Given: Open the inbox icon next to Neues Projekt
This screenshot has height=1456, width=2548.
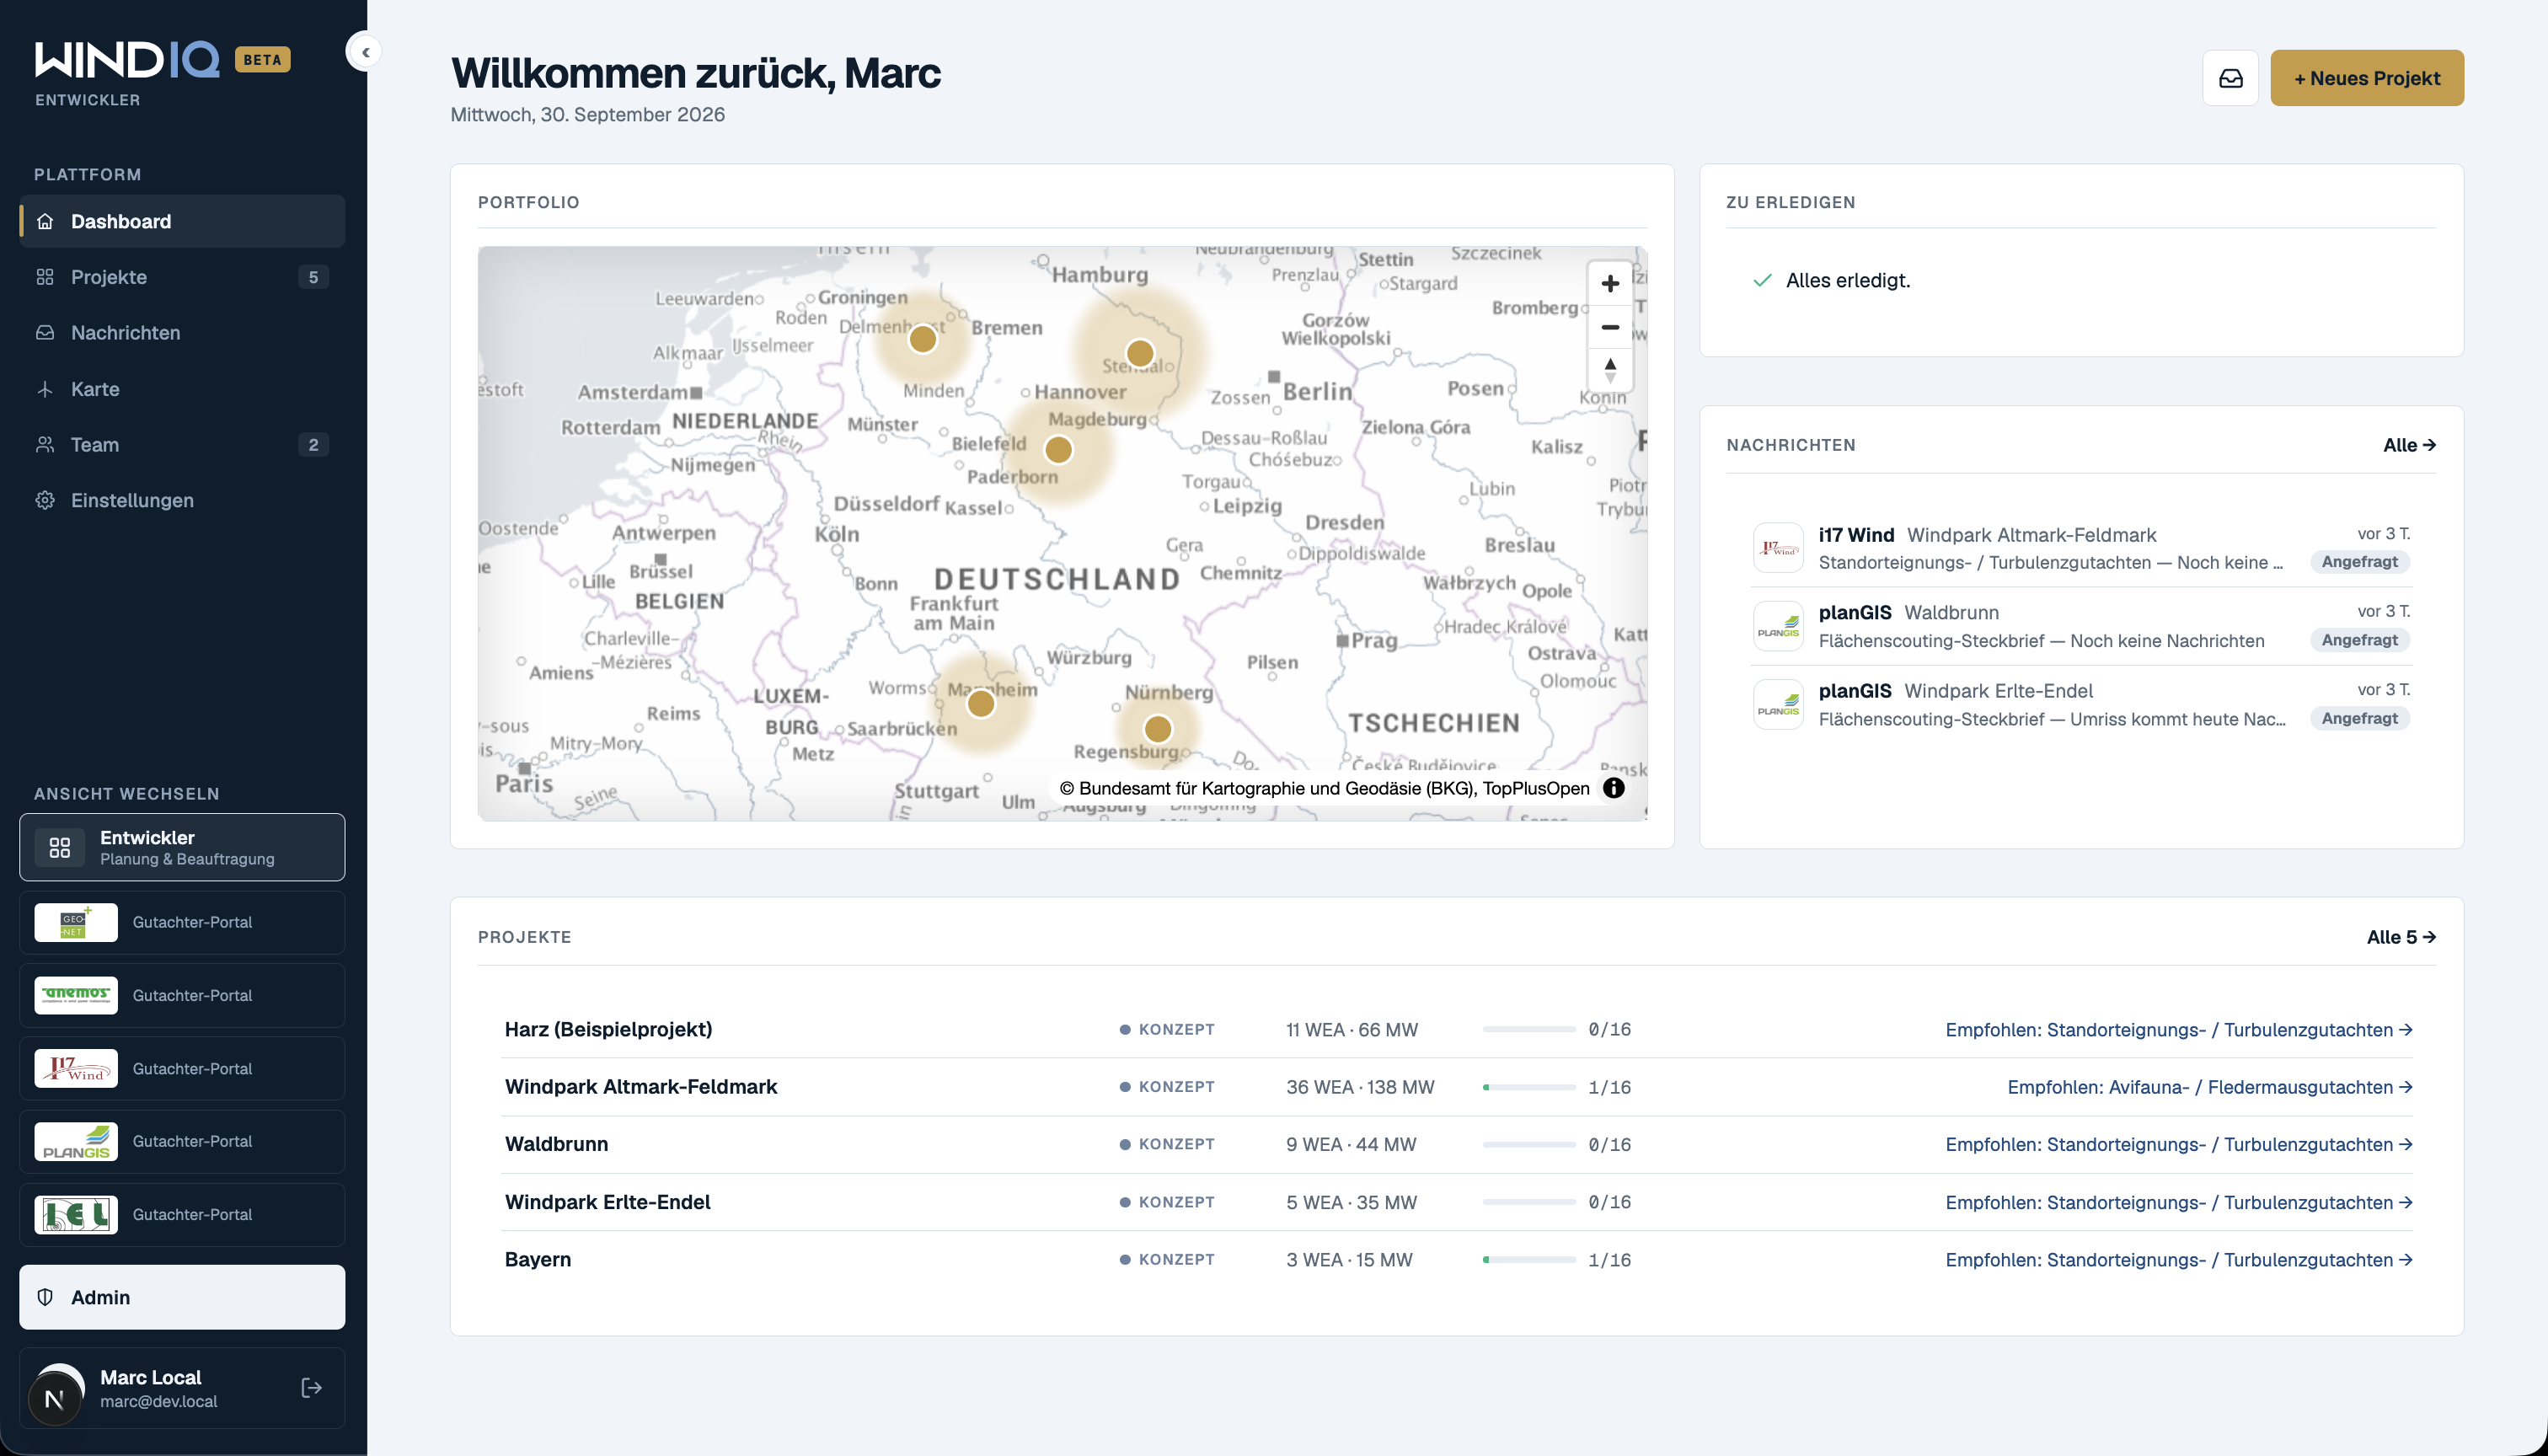Looking at the screenshot, I should (x=2230, y=78).
